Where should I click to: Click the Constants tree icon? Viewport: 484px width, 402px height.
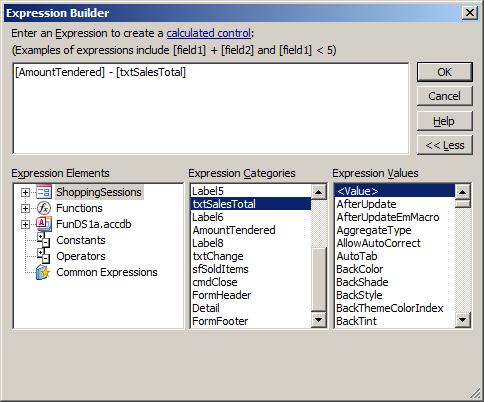tap(44, 240)
